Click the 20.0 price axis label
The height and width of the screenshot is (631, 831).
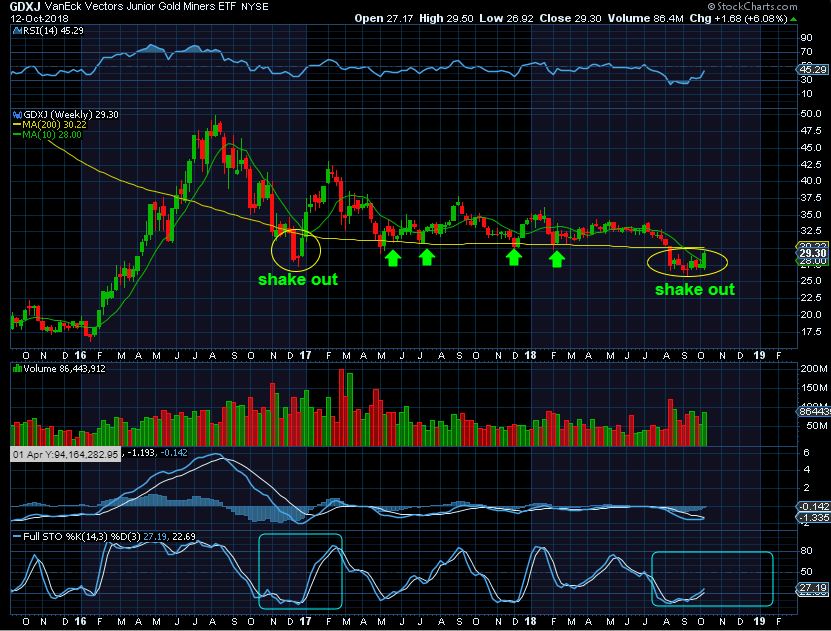pyautogui.click(x=811, y=315)
